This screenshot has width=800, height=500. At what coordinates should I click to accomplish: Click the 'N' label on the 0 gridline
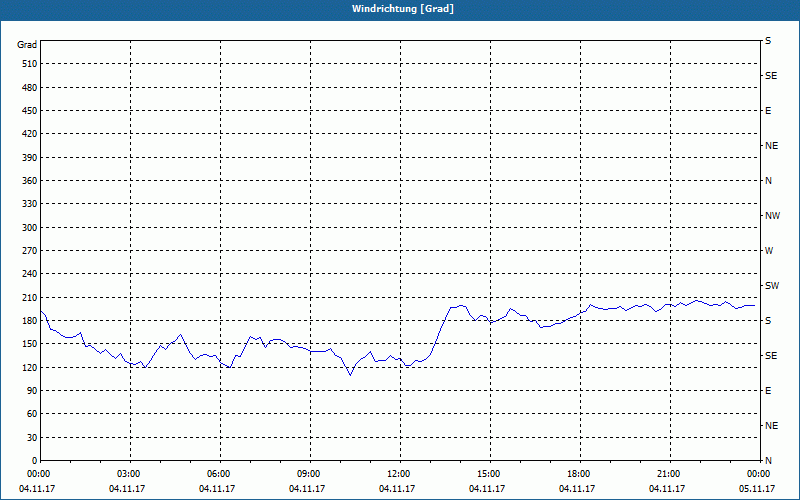[768, 461]
